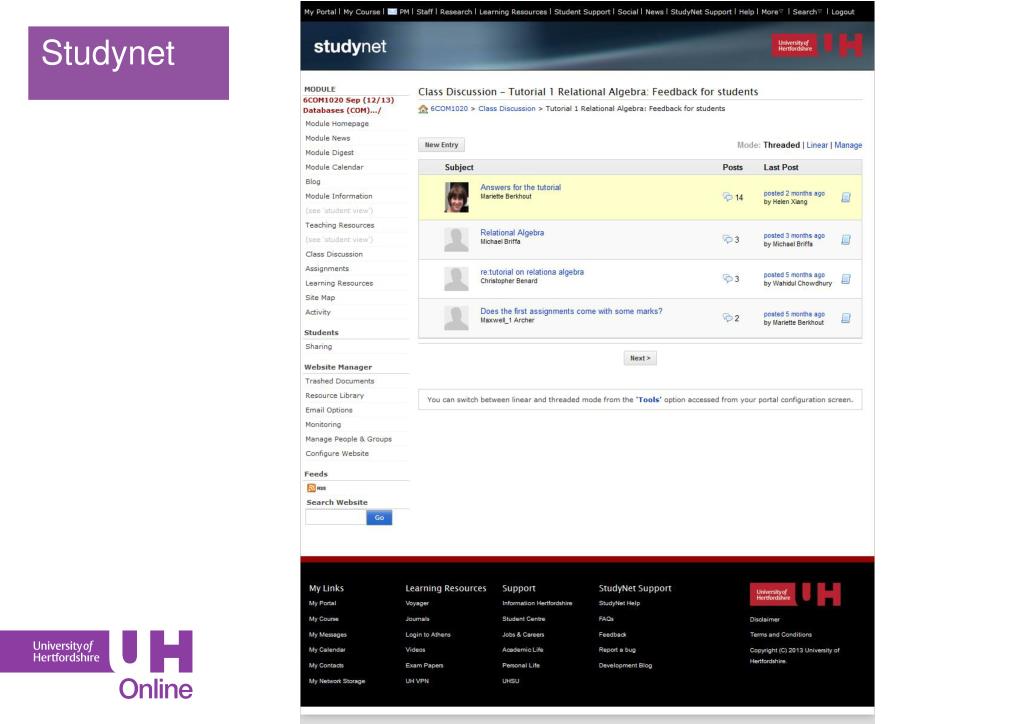Open My Course in top menu
Screen dimensions: 1024x724
click(362, 12)
